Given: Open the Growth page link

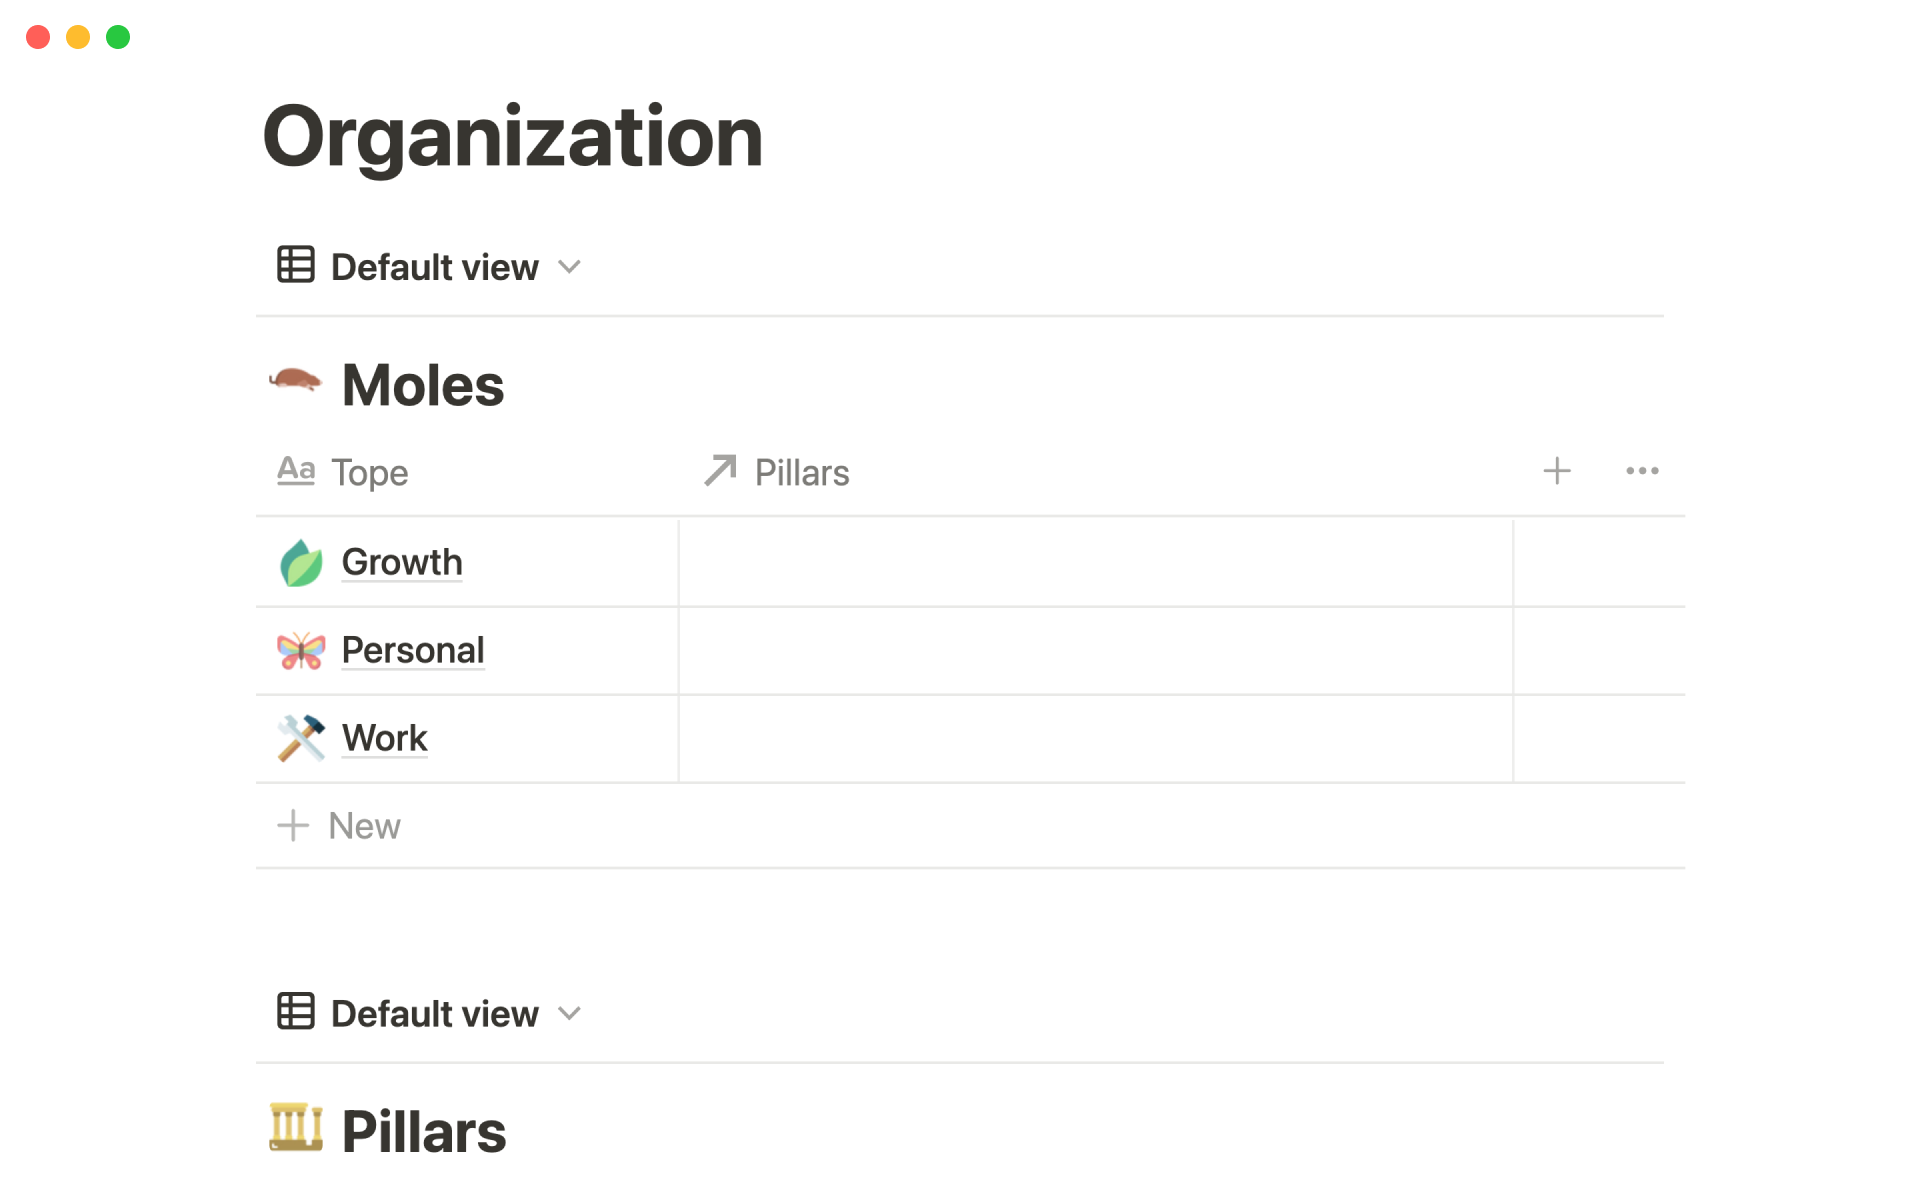Looking at the screenshot, I should (402, 562).
